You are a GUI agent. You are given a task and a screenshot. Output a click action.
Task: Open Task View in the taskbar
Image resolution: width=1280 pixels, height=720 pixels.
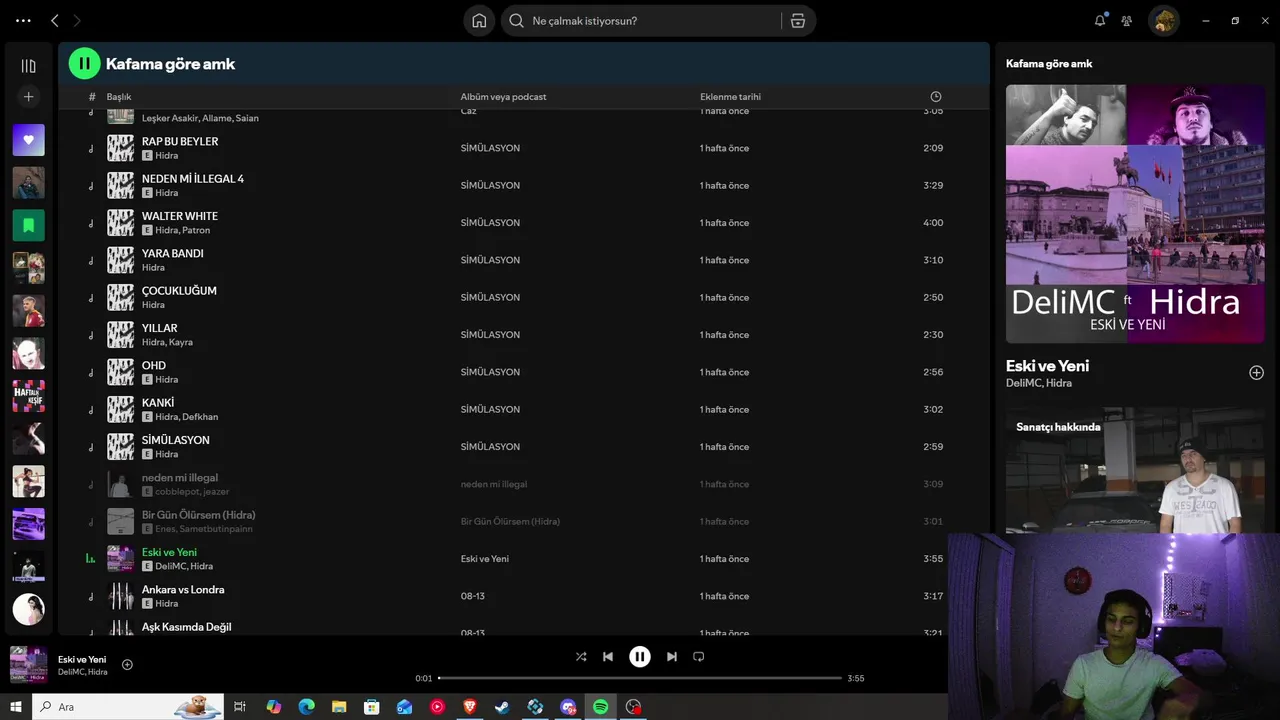tap(240, 707)
